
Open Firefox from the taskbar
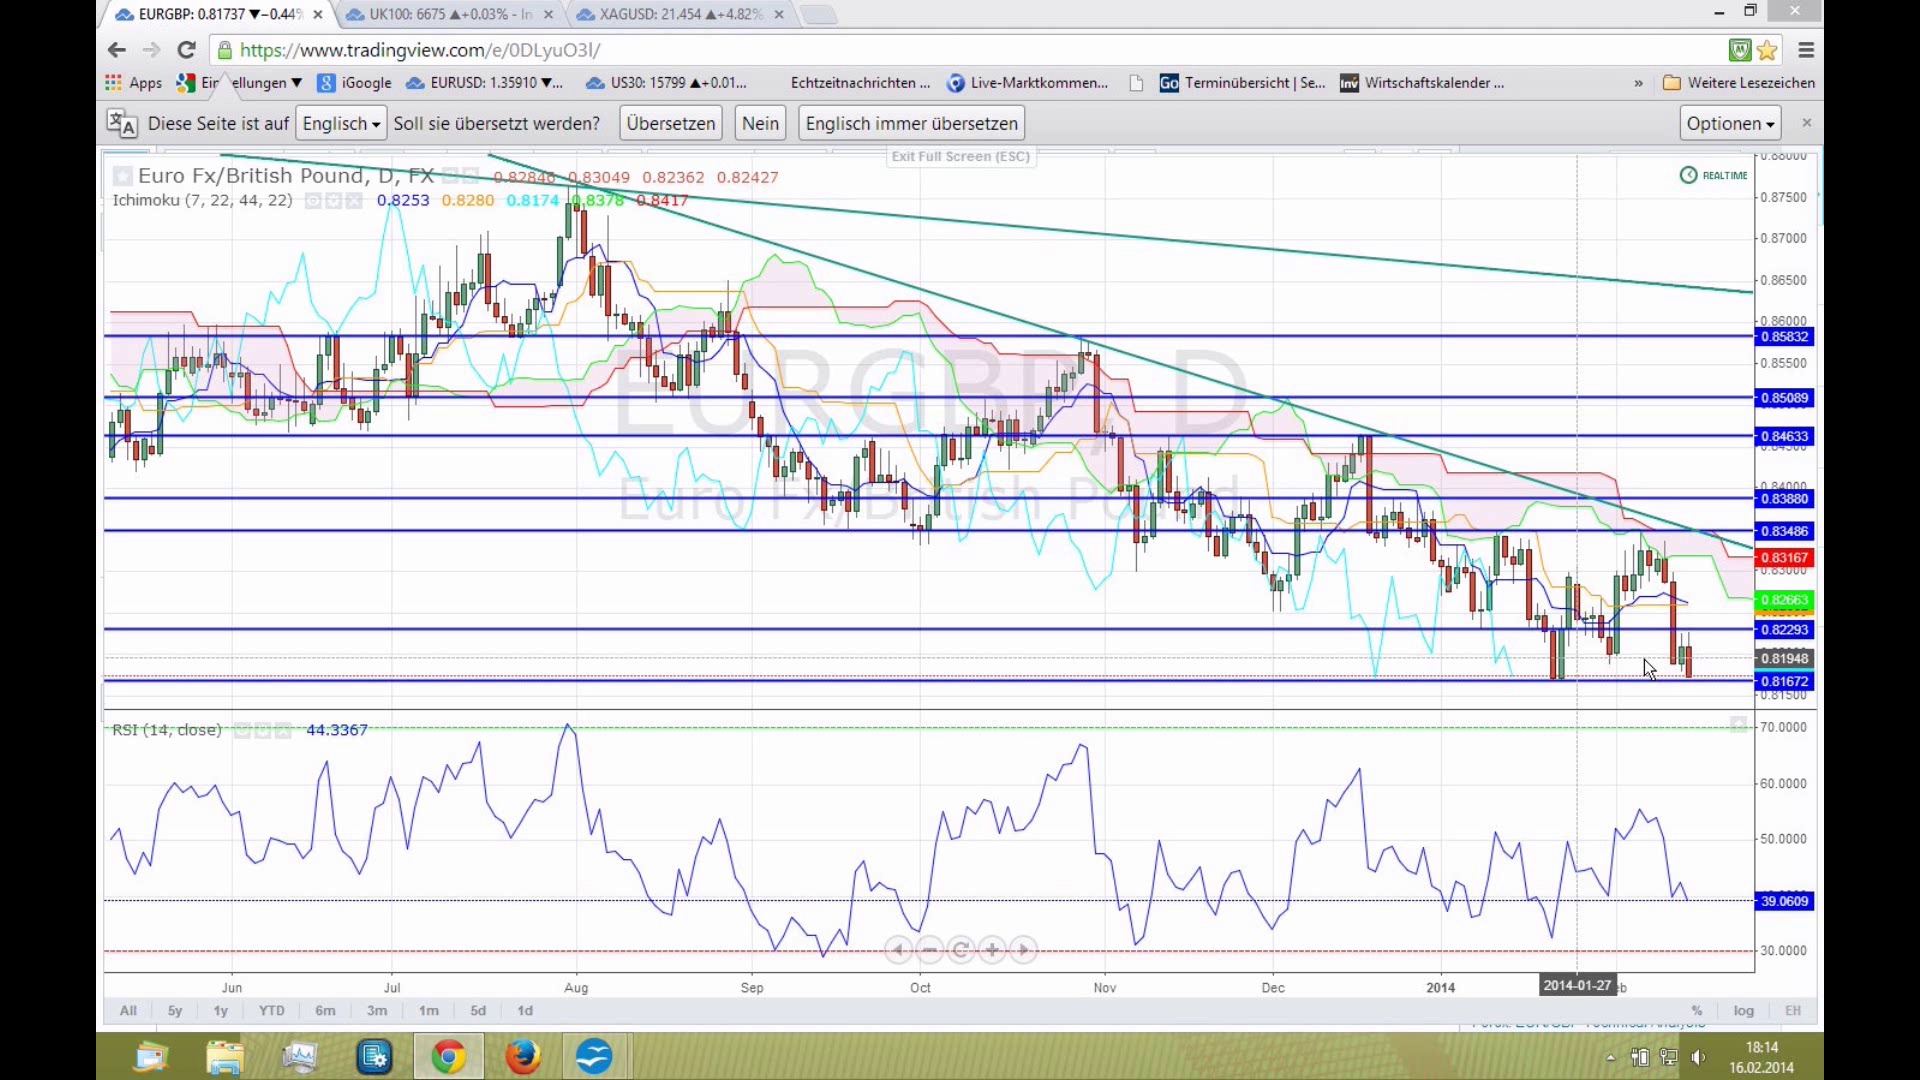(x=522, y=1057)
